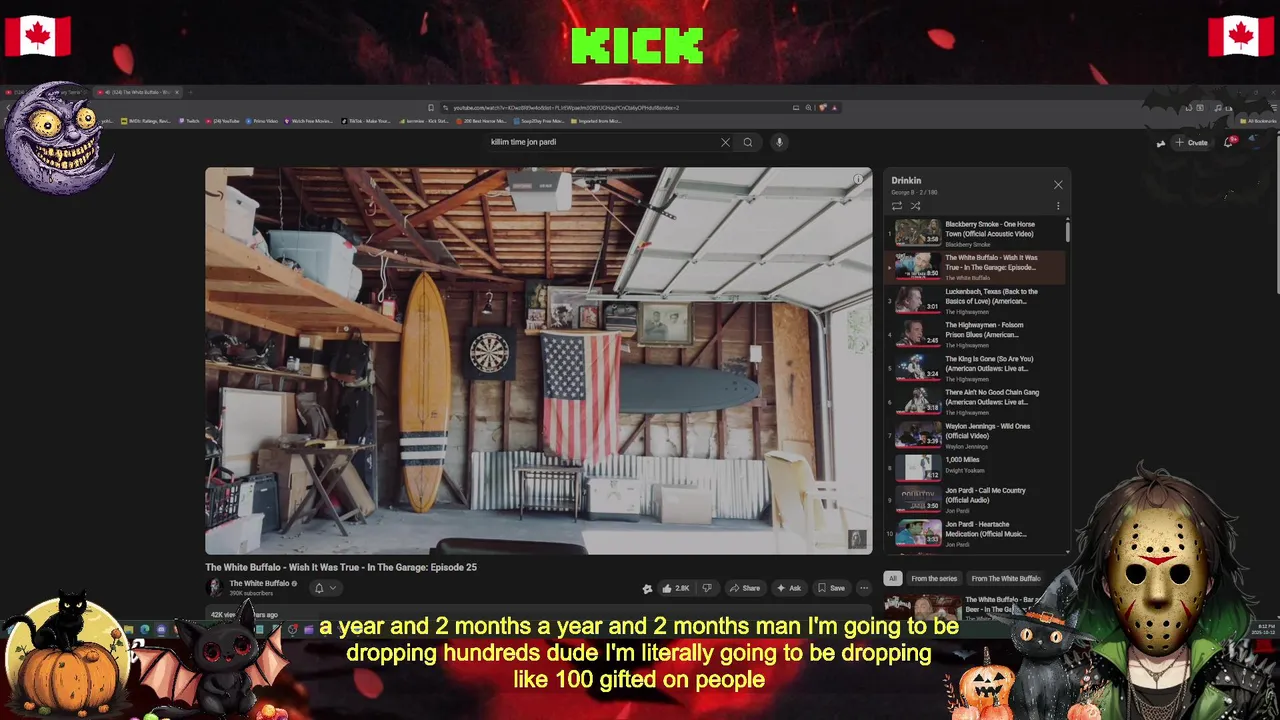Click the Create button in YouTube header
The width and height of the screenshot is (1280, 720).
coord(1192,143)
